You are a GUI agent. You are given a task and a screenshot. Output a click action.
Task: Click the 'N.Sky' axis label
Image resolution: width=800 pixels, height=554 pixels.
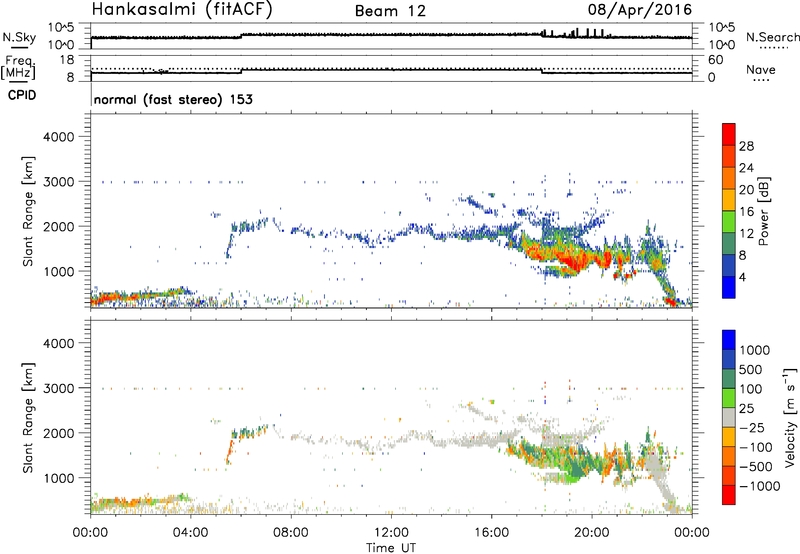tap(19, 37)
